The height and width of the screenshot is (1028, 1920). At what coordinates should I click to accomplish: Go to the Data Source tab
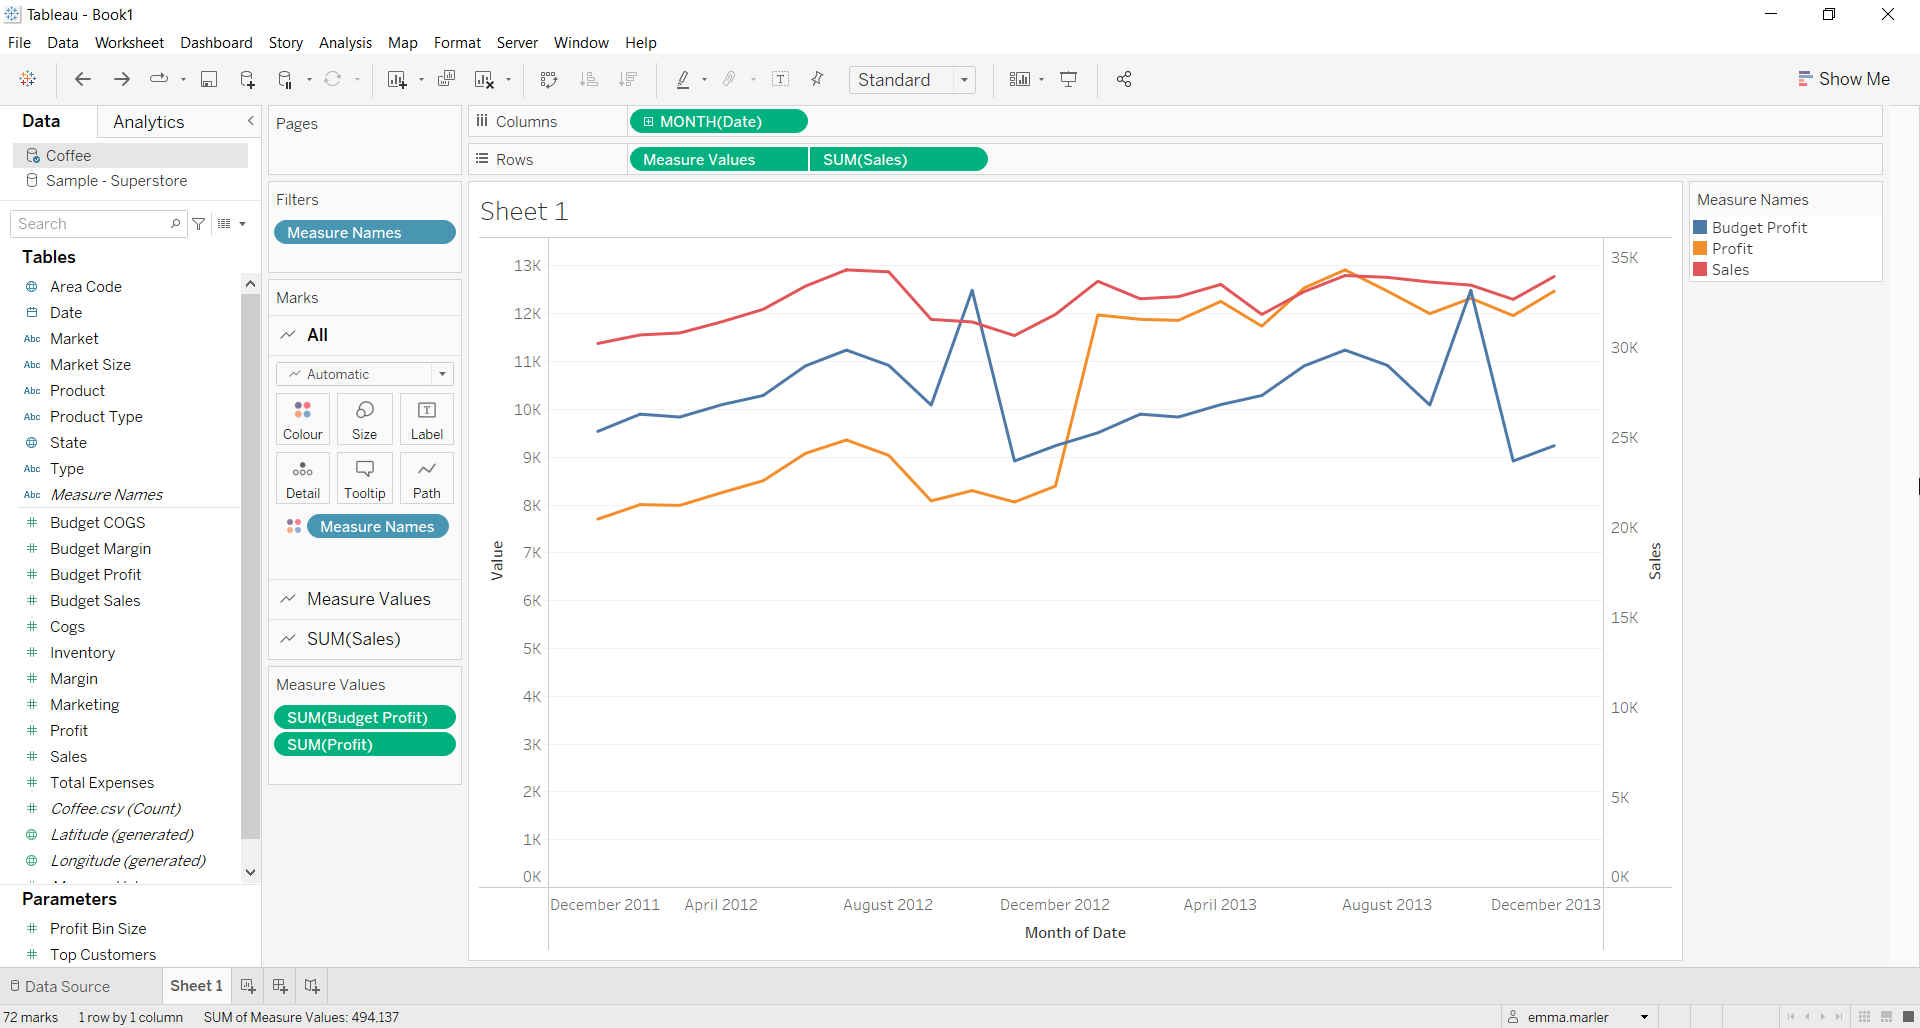[x=66, y=986]
